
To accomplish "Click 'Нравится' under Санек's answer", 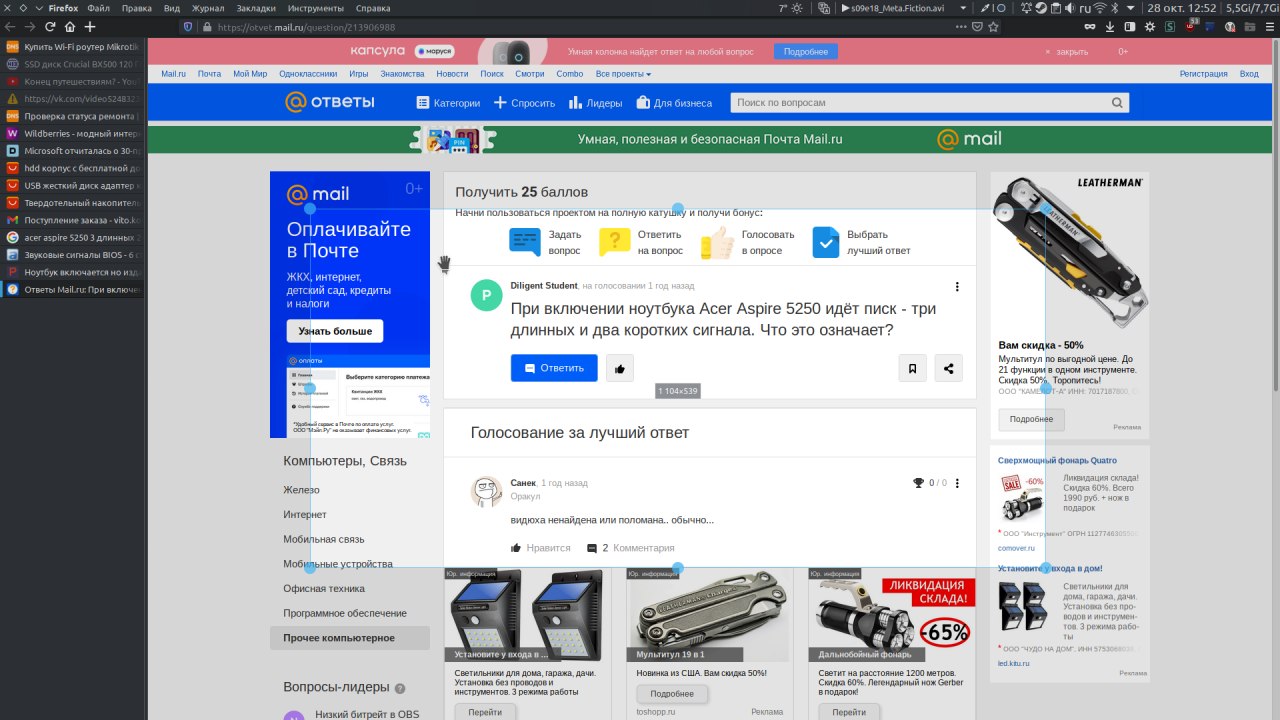I will click(540, 548).
